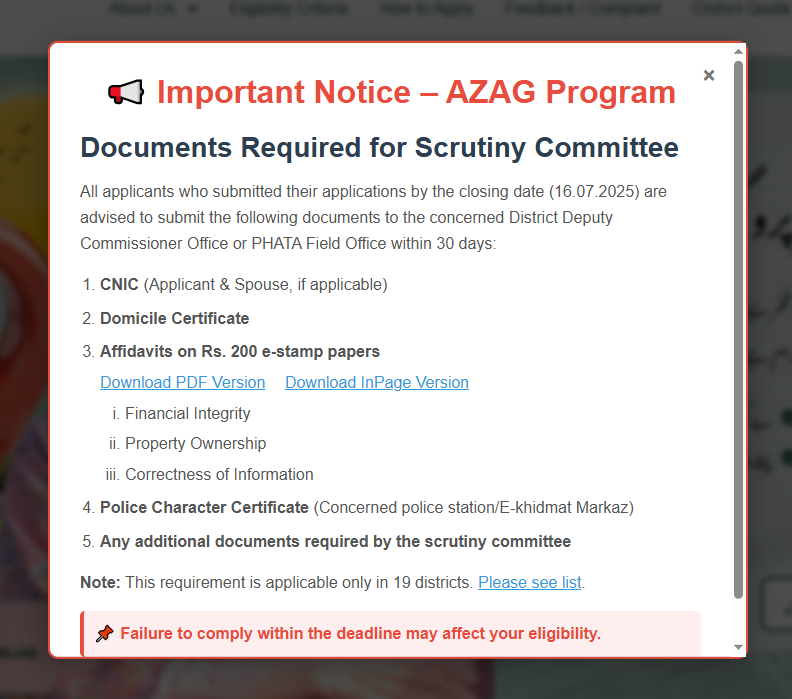Click the bold CNIC list item

(x=119, y=284)
